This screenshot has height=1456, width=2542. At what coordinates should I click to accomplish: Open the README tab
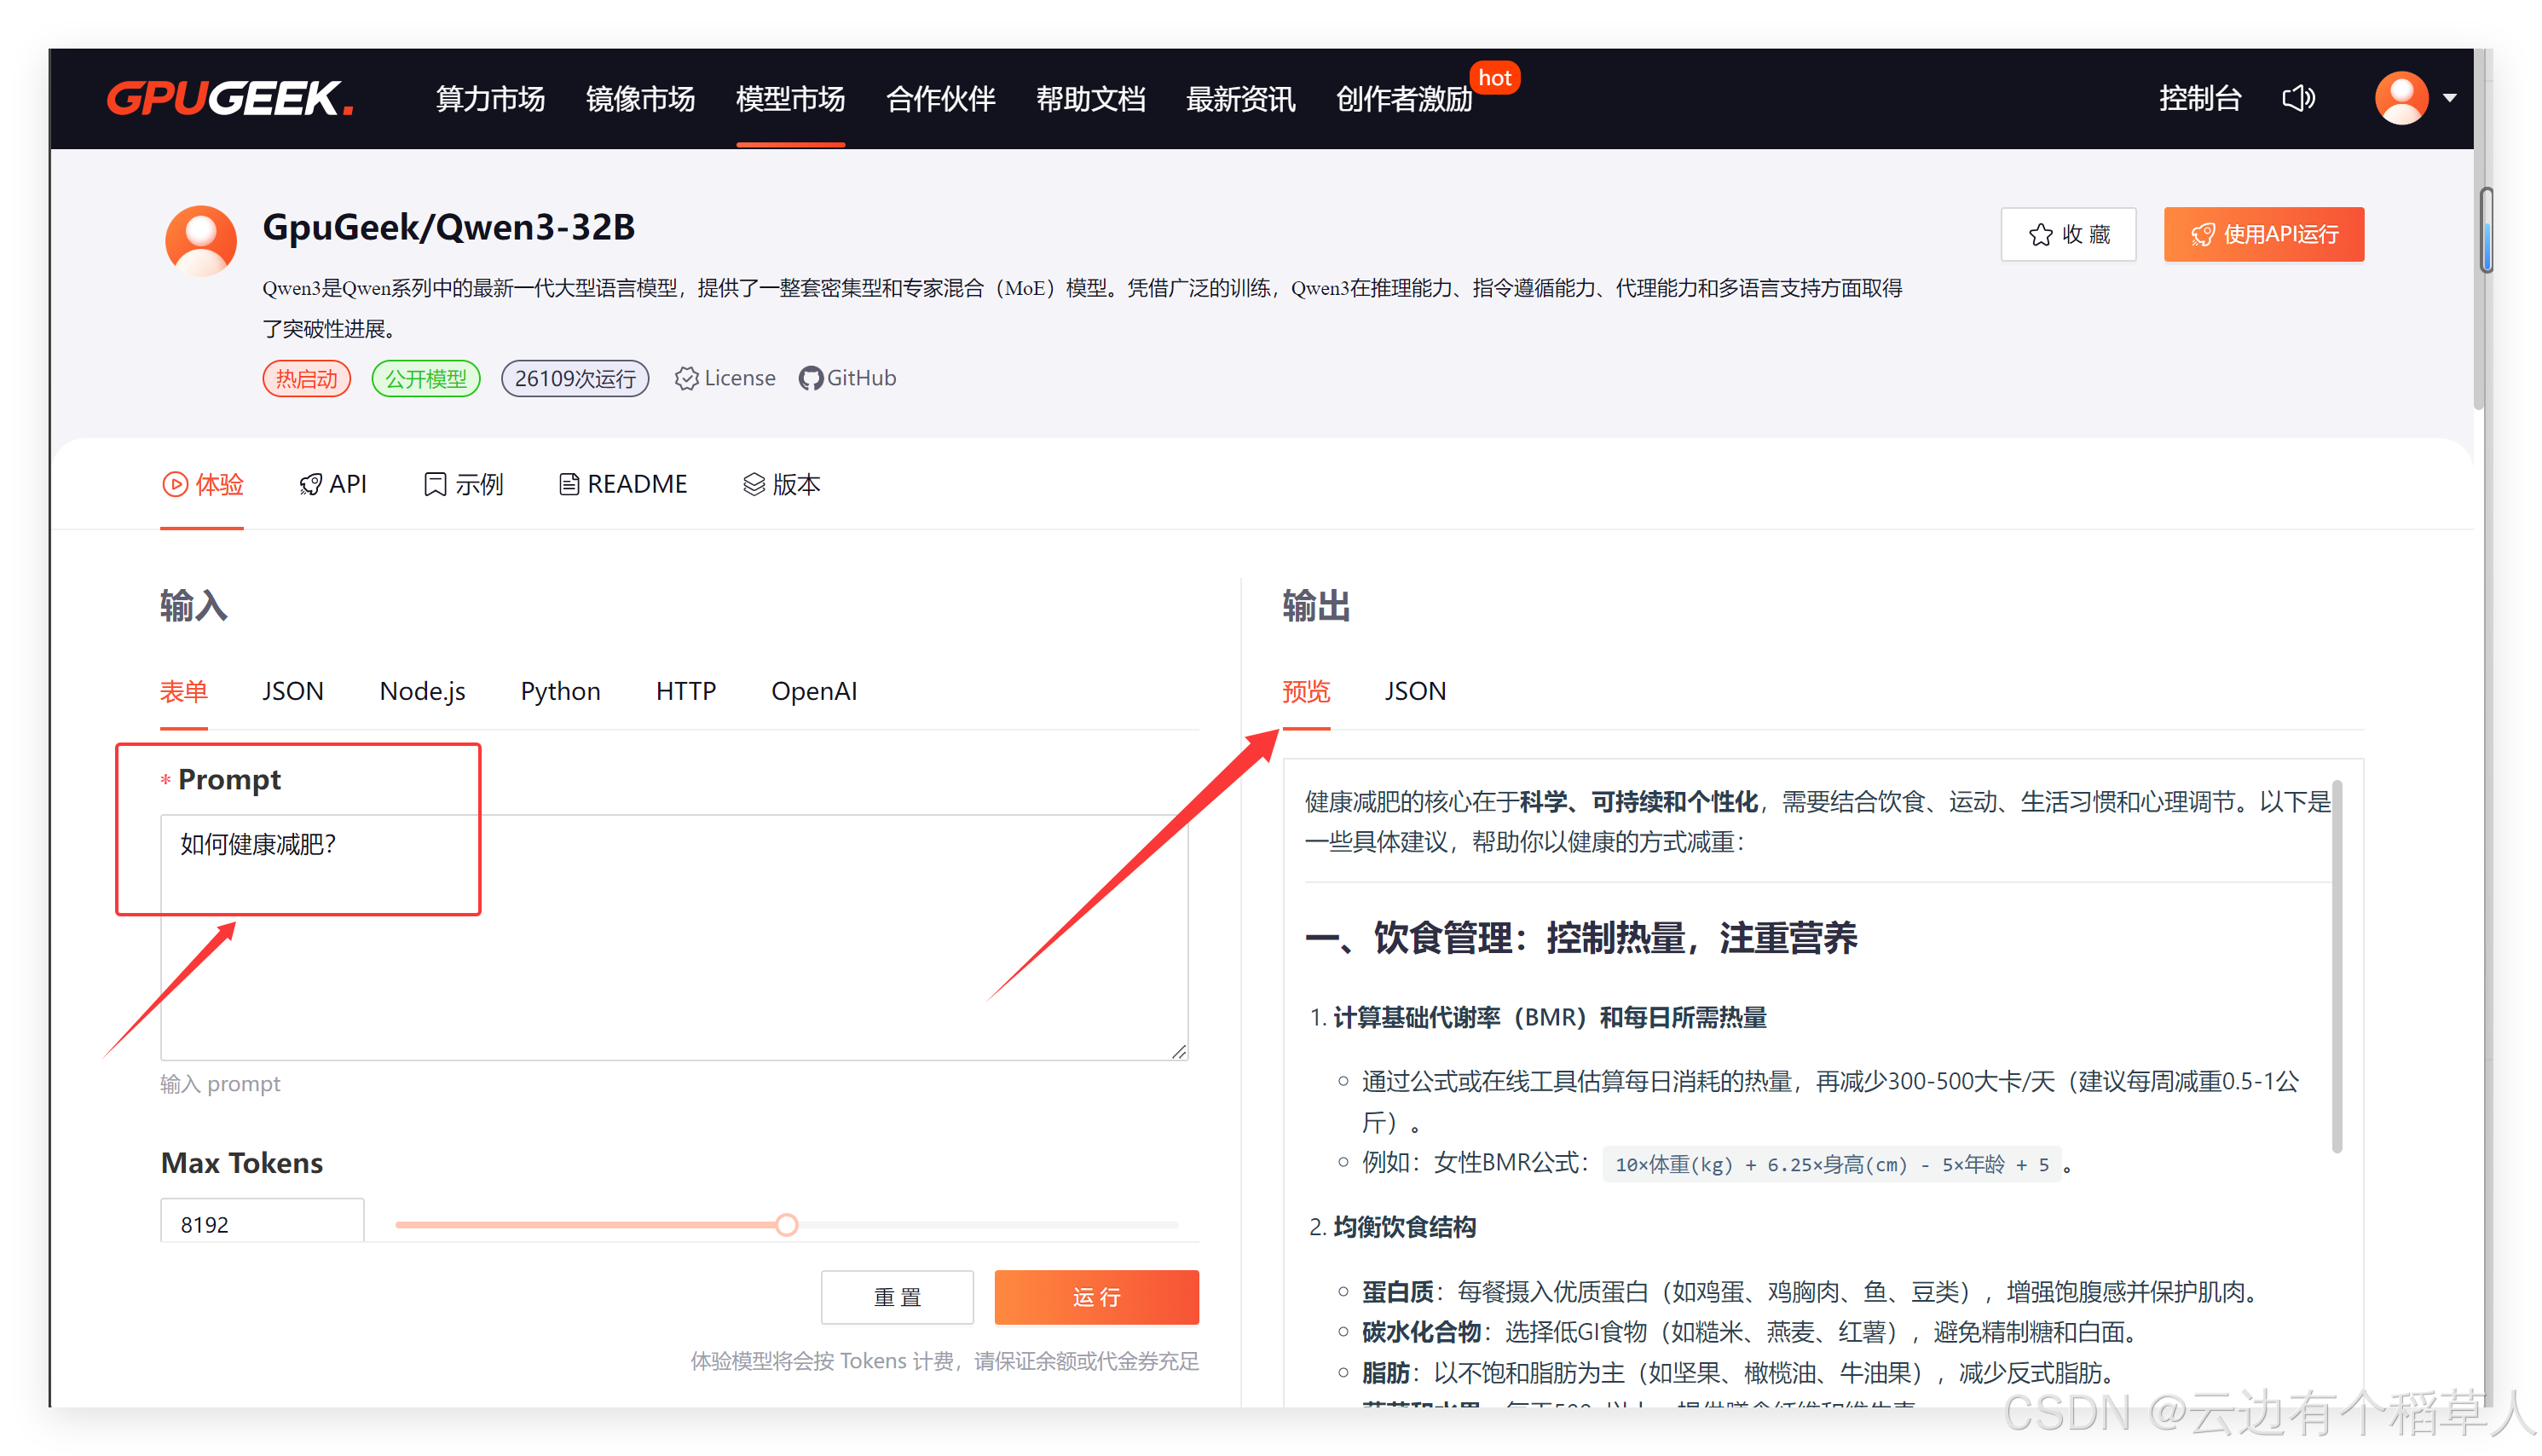click(x=623, y=484)
